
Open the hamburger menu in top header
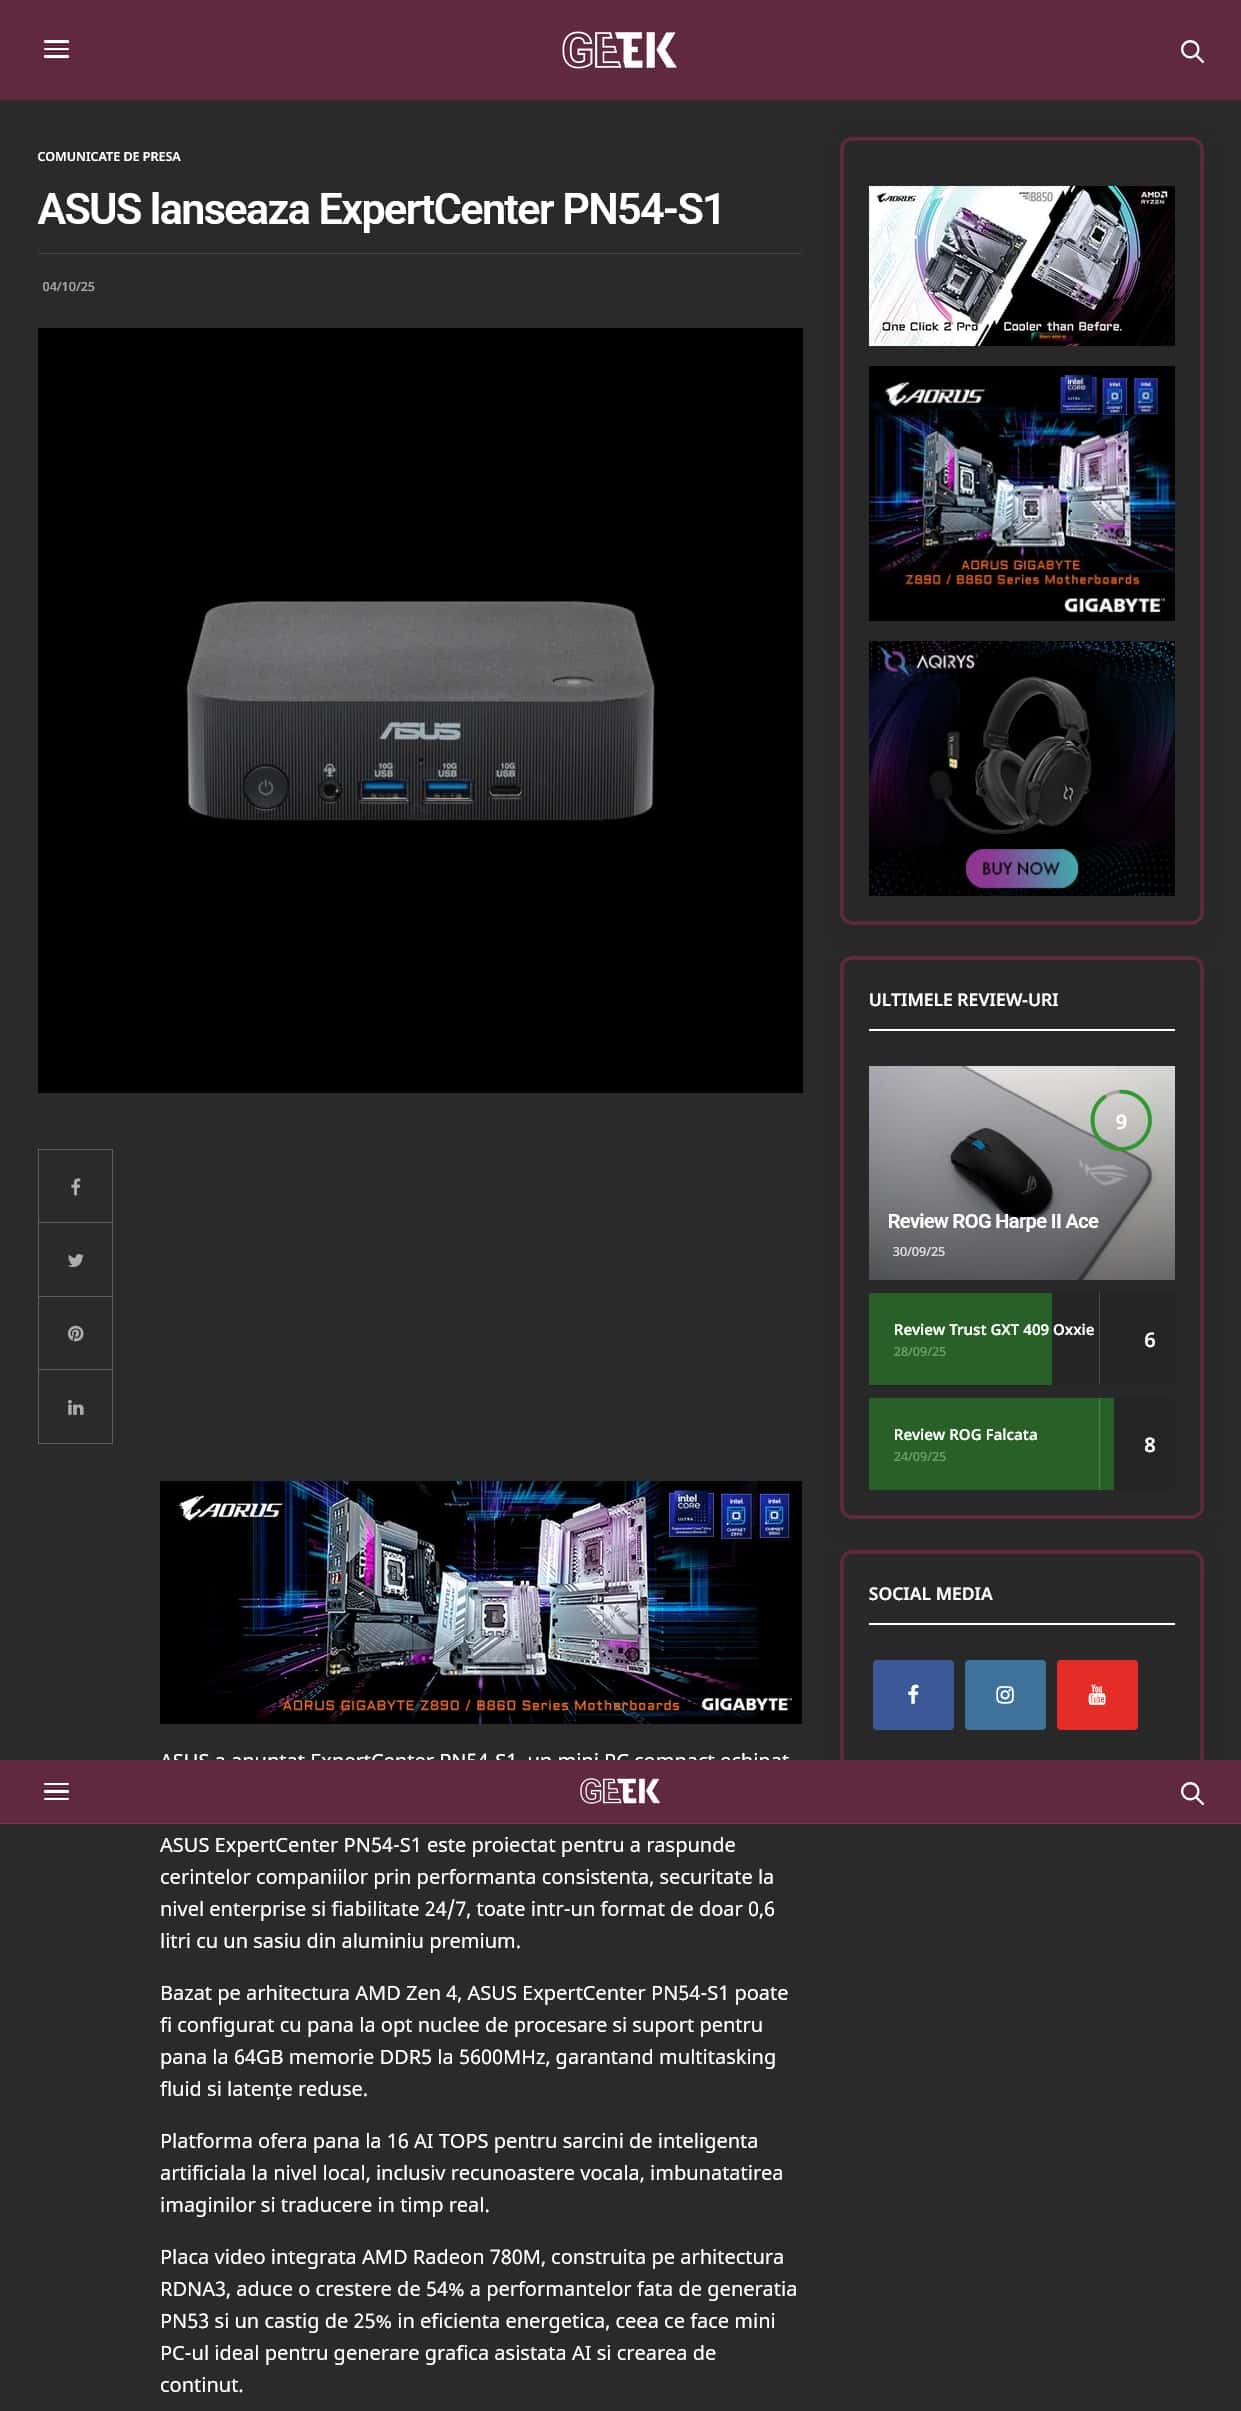(56, 49)
